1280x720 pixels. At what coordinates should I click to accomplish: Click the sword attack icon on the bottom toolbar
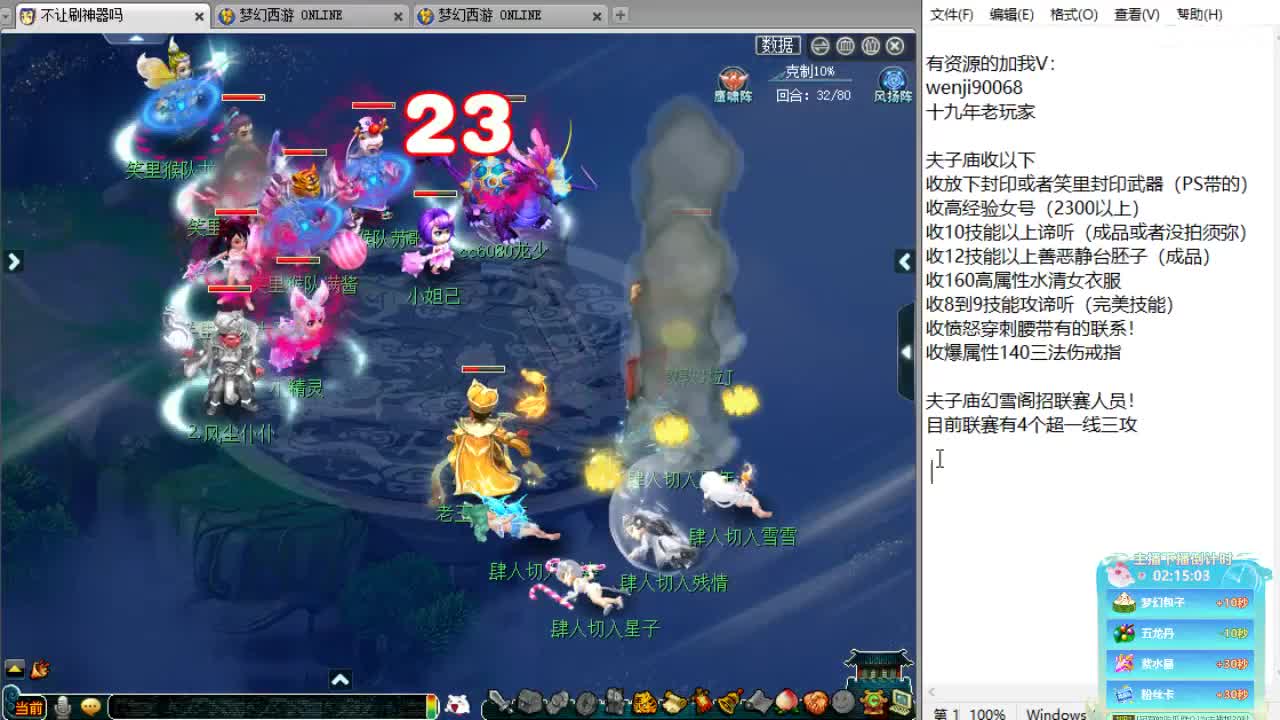coord(499,702)
